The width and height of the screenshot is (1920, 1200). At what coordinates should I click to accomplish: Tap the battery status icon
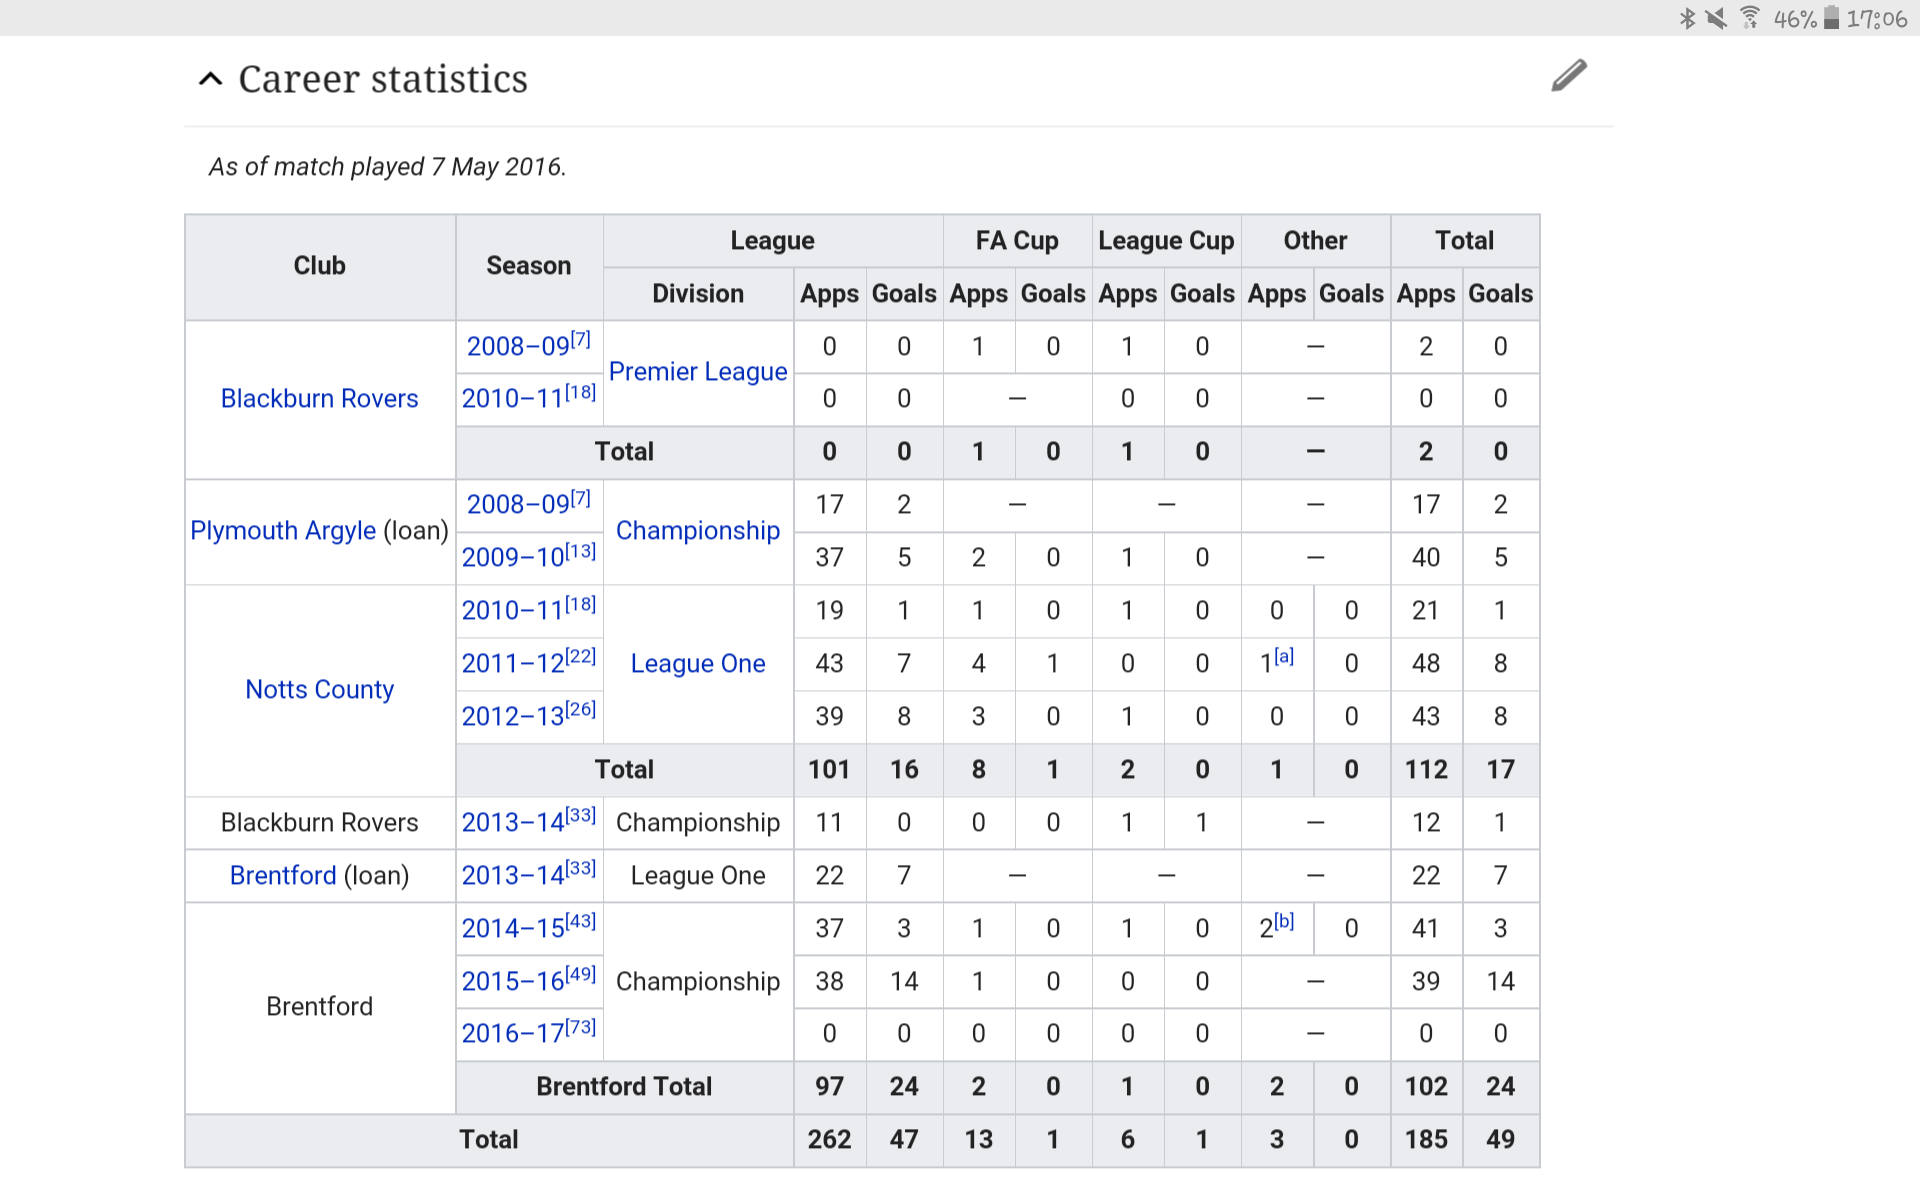pos(1831,18)
